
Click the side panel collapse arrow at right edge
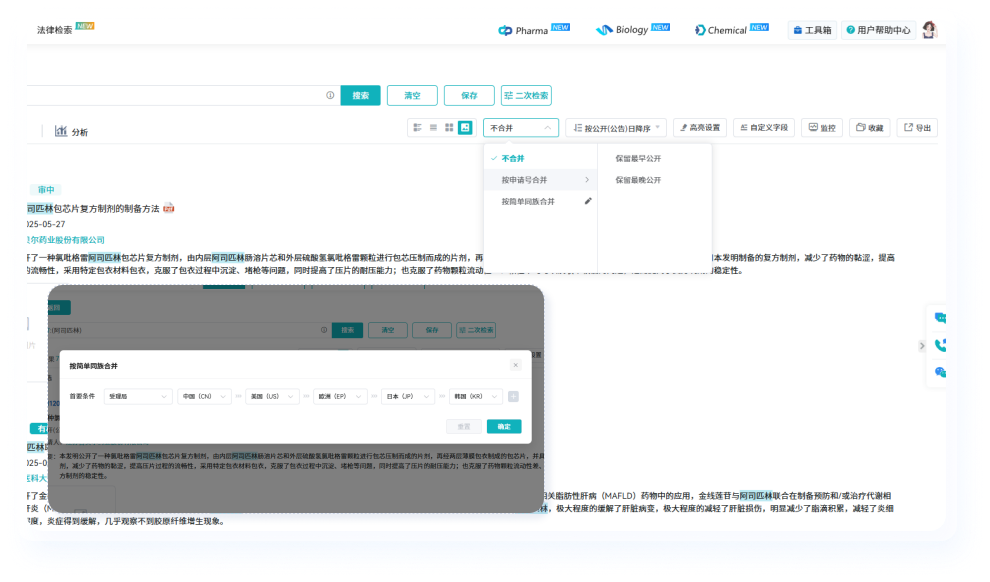click(922, 346)
